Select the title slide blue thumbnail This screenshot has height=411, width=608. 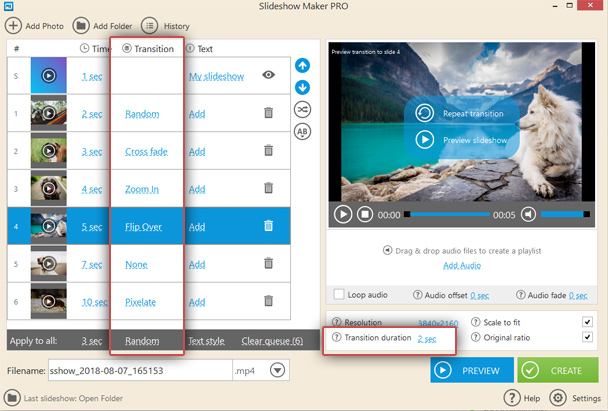pyautogui.click(x=48, y=75)
